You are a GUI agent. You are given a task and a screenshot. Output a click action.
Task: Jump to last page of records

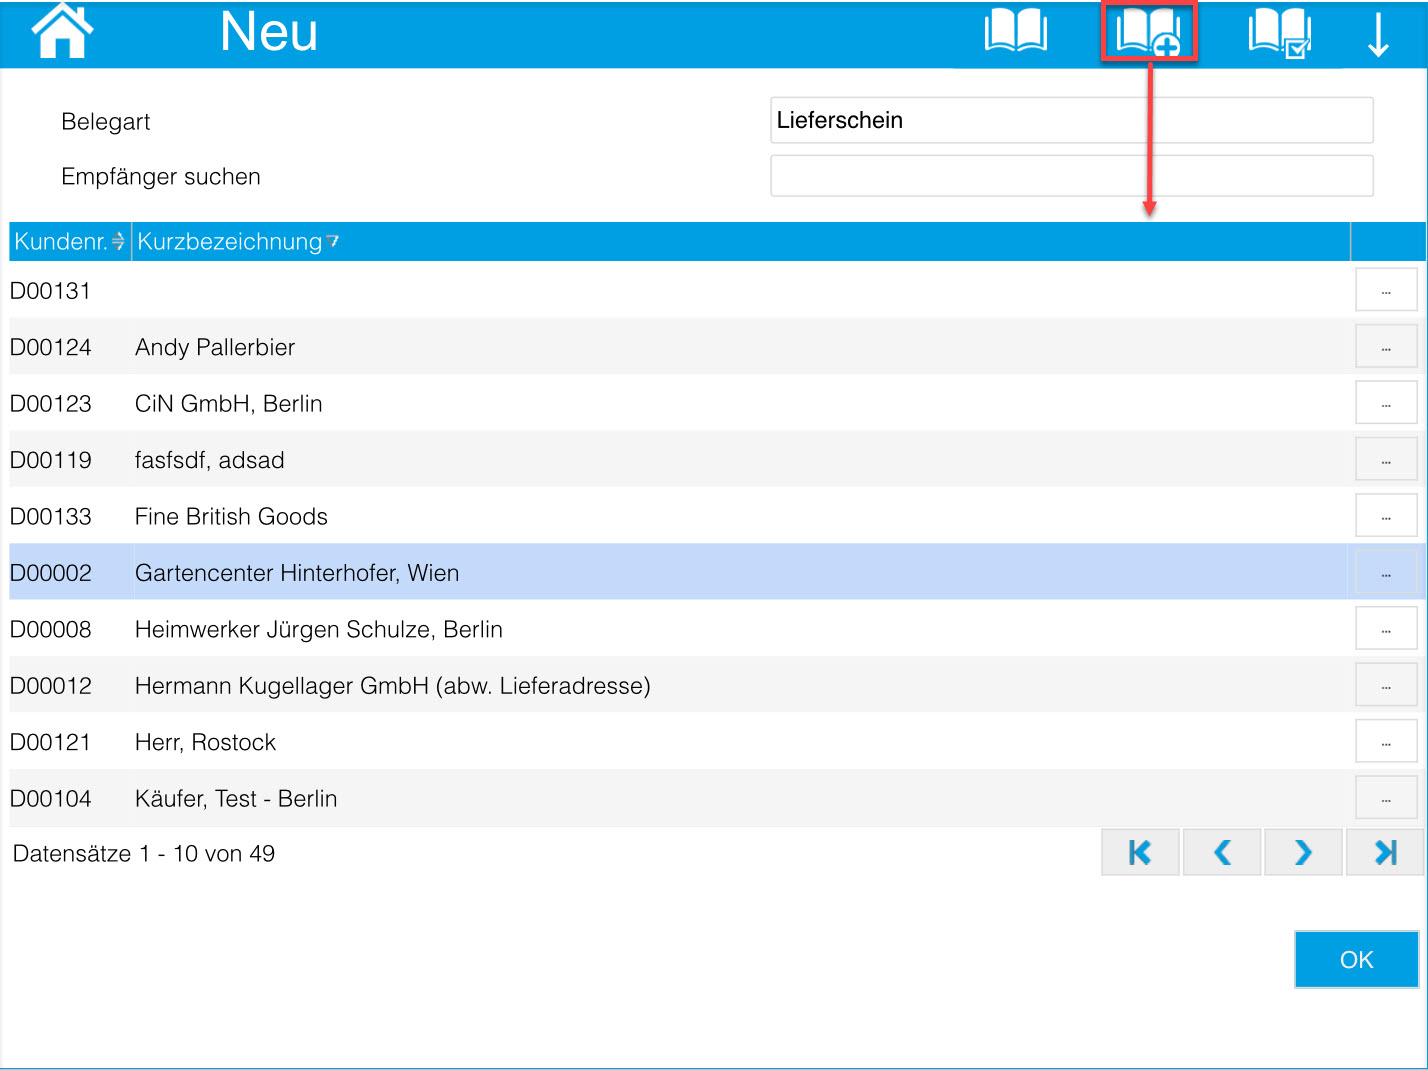1385,852
